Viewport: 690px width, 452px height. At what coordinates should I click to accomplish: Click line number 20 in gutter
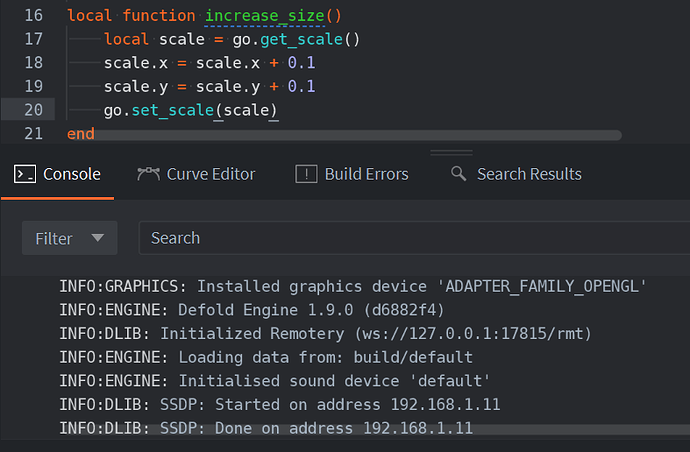click(x=31, y=110)
